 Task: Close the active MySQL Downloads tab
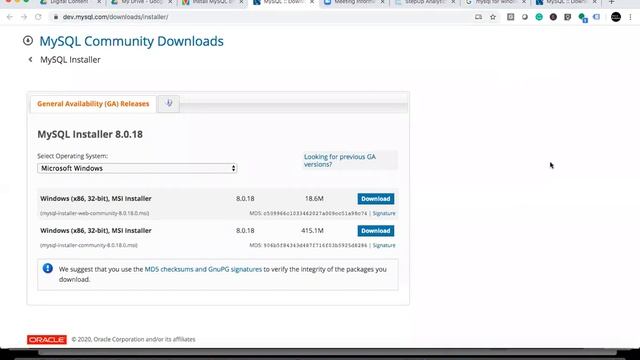click(312, 2)
